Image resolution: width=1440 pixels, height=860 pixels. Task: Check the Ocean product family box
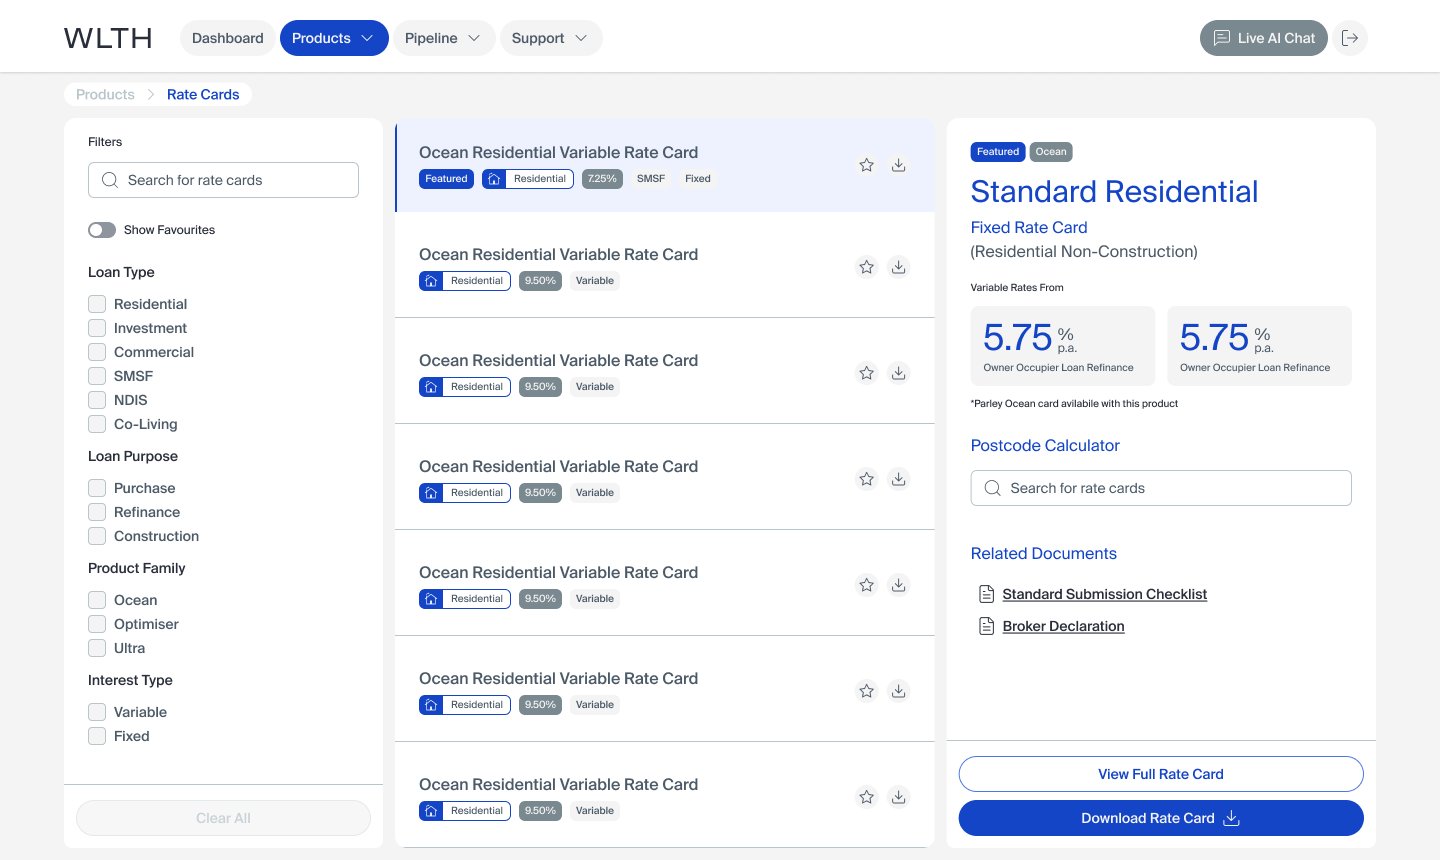(x=97, y=600)
